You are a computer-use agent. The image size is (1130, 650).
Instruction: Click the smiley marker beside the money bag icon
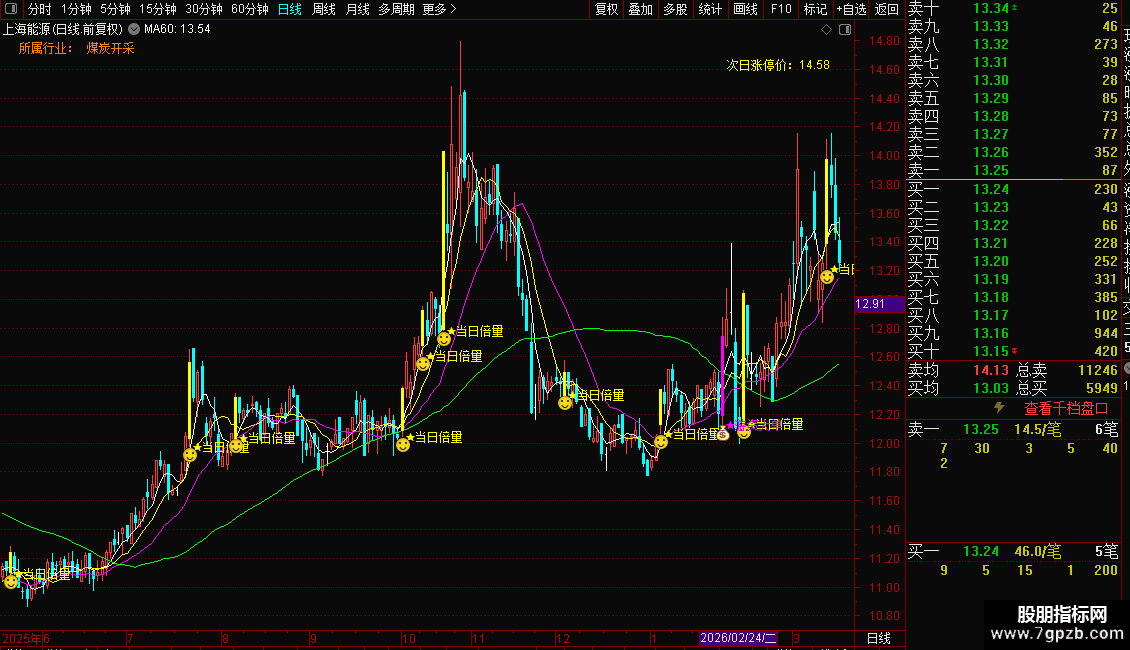(744, 432)
